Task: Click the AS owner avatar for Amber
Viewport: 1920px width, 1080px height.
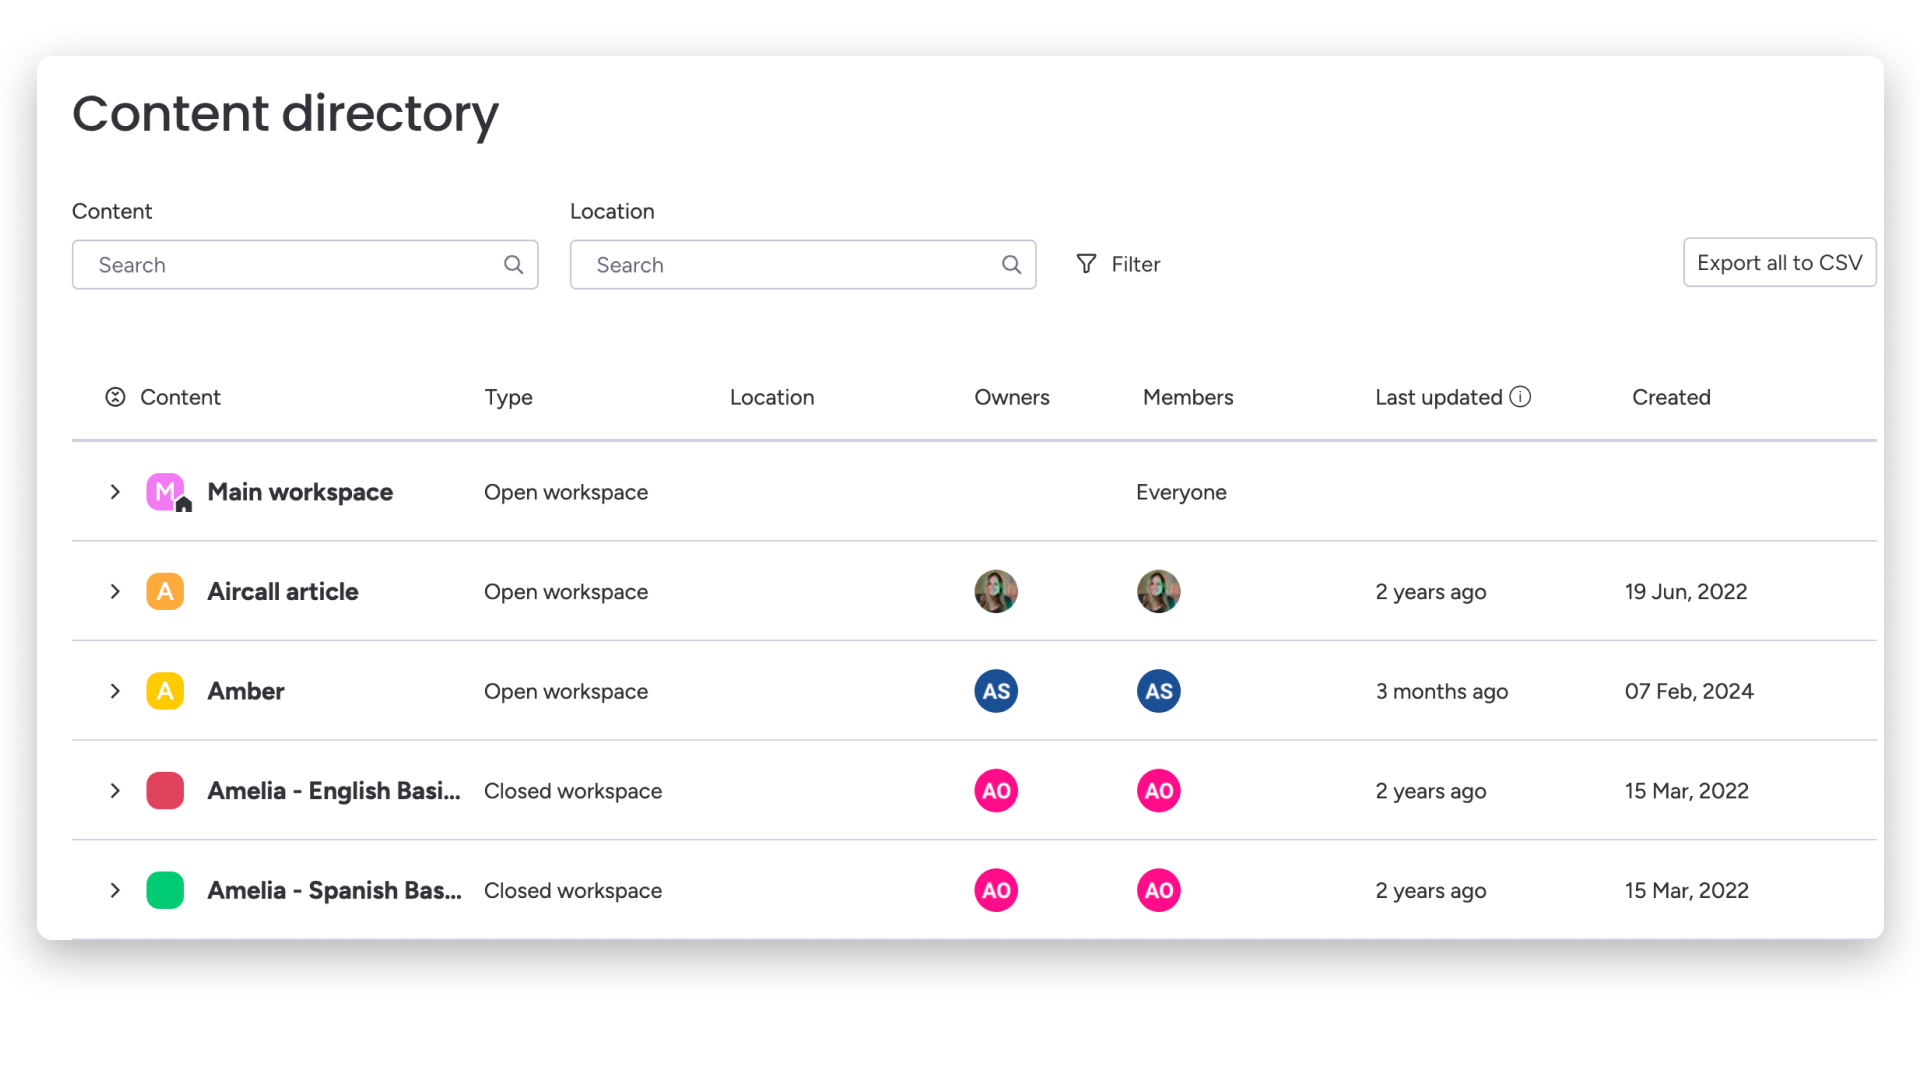Action: pos(996,691)
